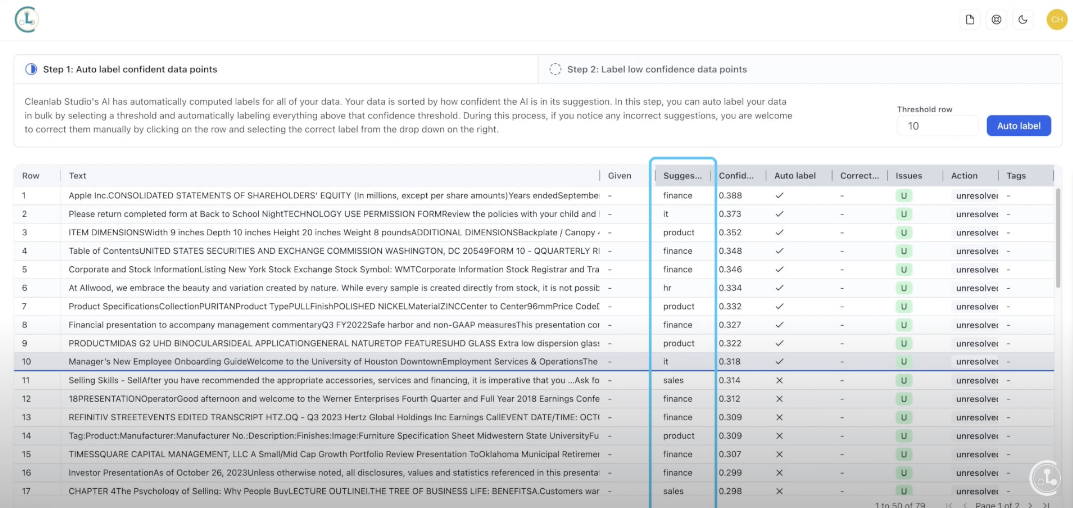Screen dimensions: 1073x508
Task: Click the green U issue badge in row 2
Action: (x=904, y=214)
